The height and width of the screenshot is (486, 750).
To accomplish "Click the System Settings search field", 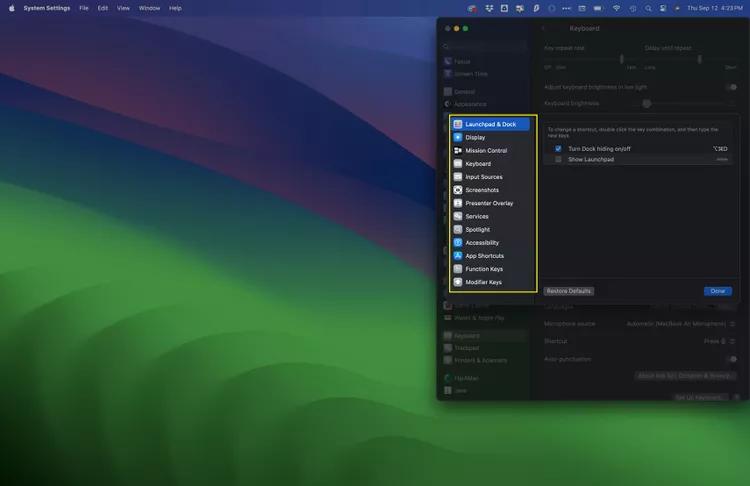I will coord(484,46).
